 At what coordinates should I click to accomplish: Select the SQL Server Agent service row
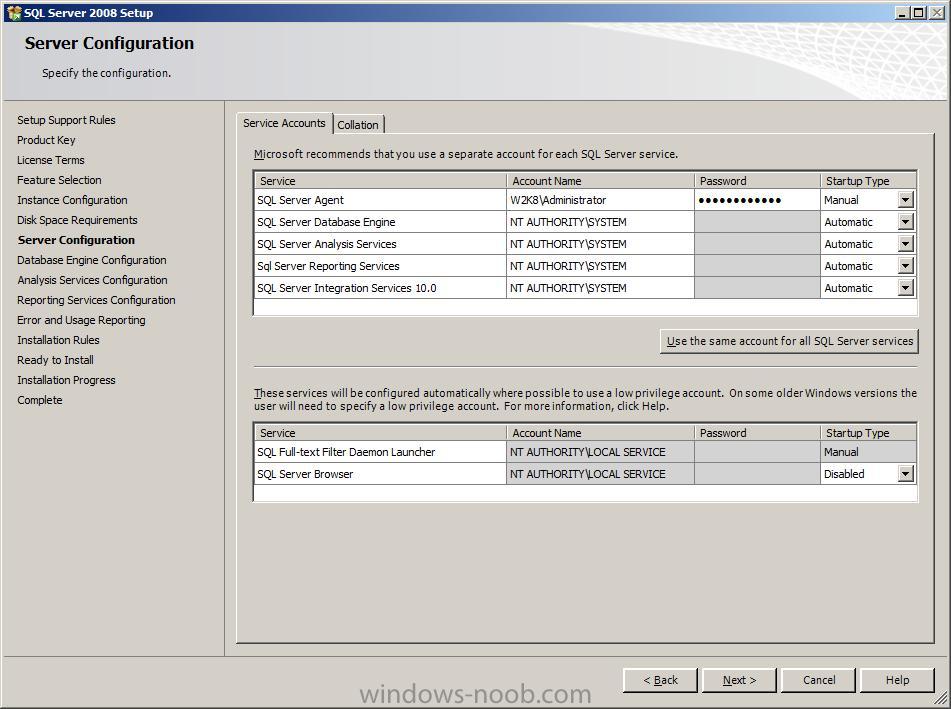point(380,200)
